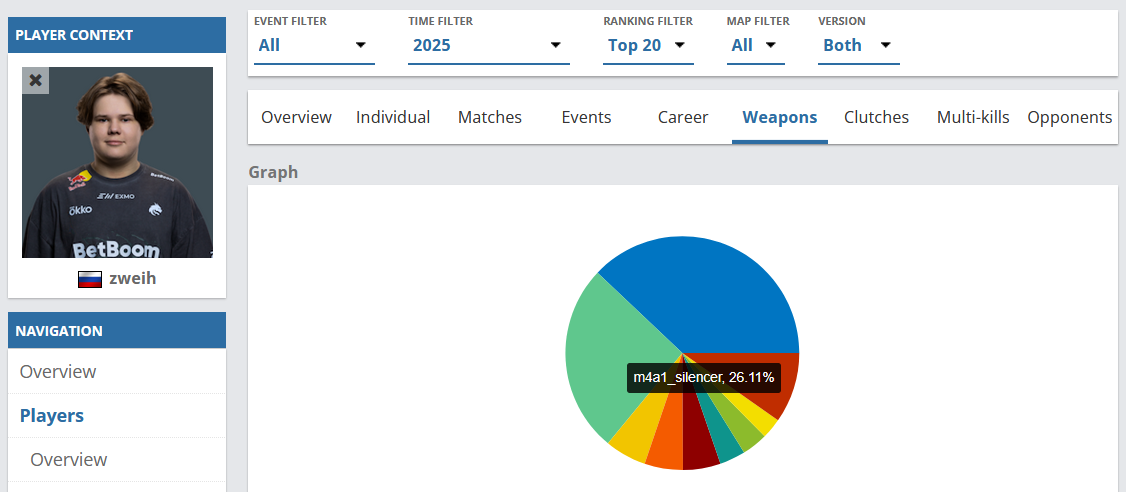This screenshot has height=492, width=1126.
Task: Click the Player Context panel header
Action: 117,35
